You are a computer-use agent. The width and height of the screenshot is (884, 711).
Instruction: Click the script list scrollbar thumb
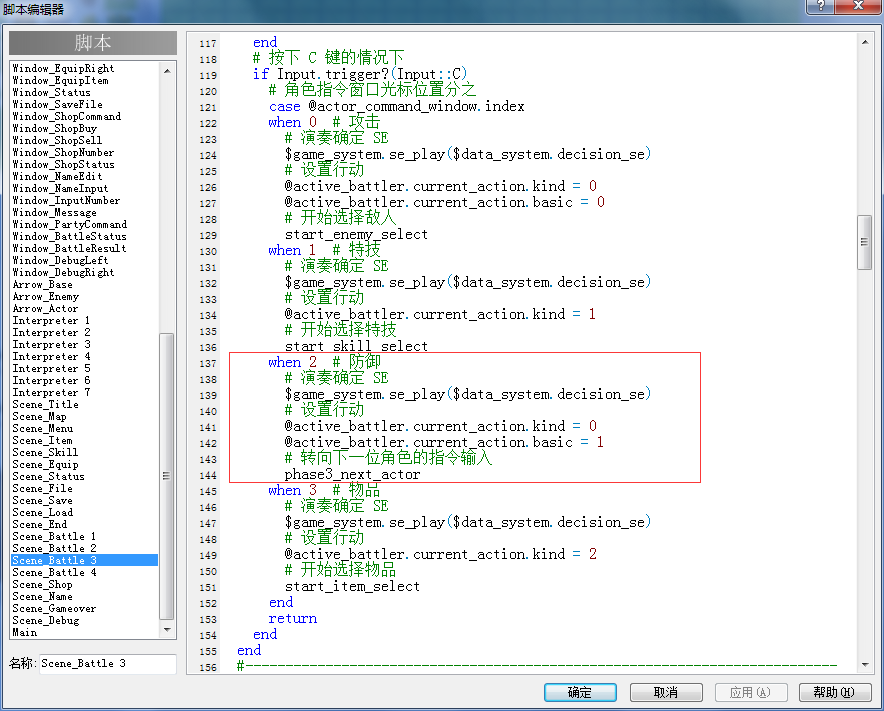point(167,476)
